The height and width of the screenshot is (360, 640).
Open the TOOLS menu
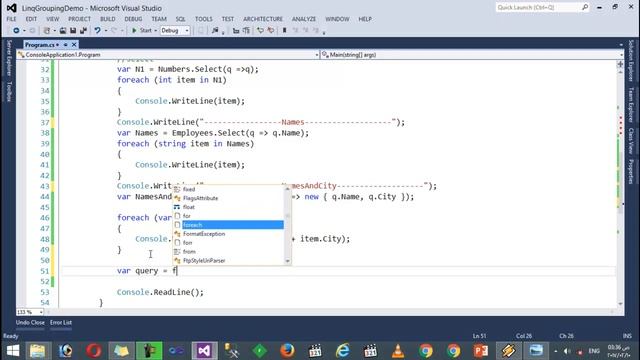(204, 19)
